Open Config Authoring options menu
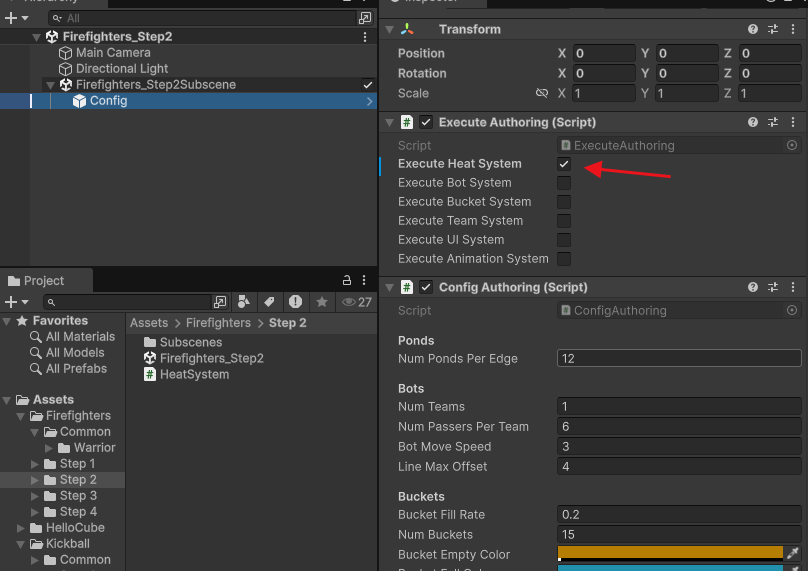The width and height of the screenshot is (808, 571). click(793, 287)
